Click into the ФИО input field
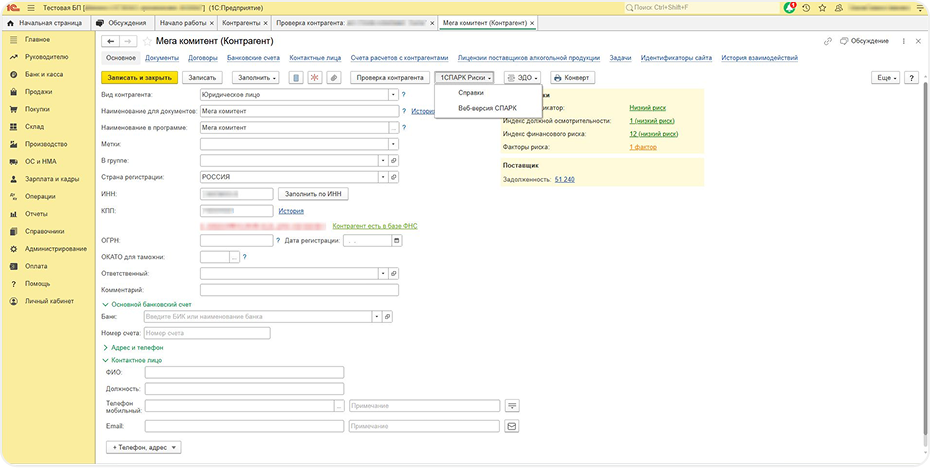This screenshot has height=468, width=930. point(244,373)
